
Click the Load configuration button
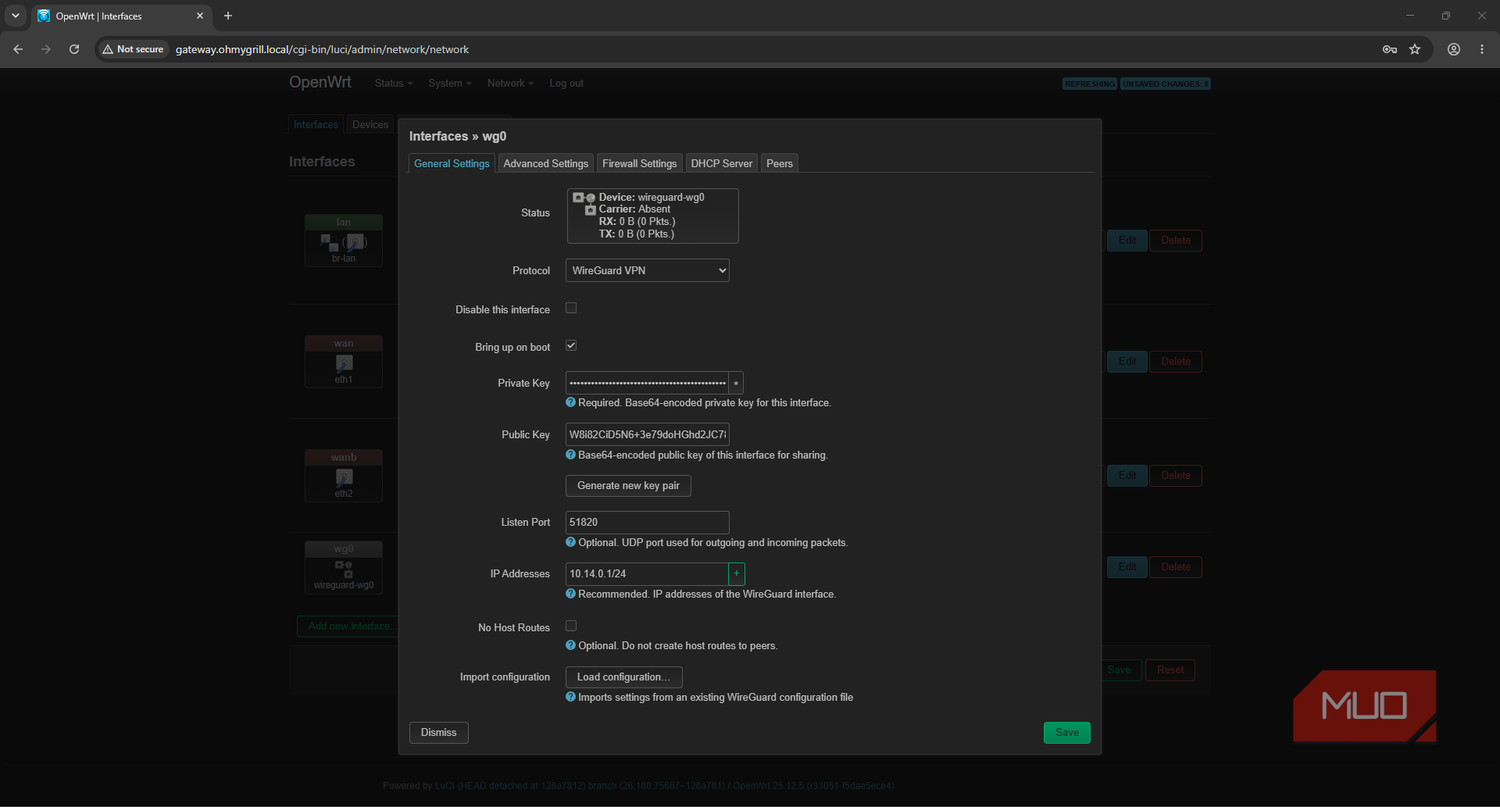pyautogui.click(x=624, y=677)
